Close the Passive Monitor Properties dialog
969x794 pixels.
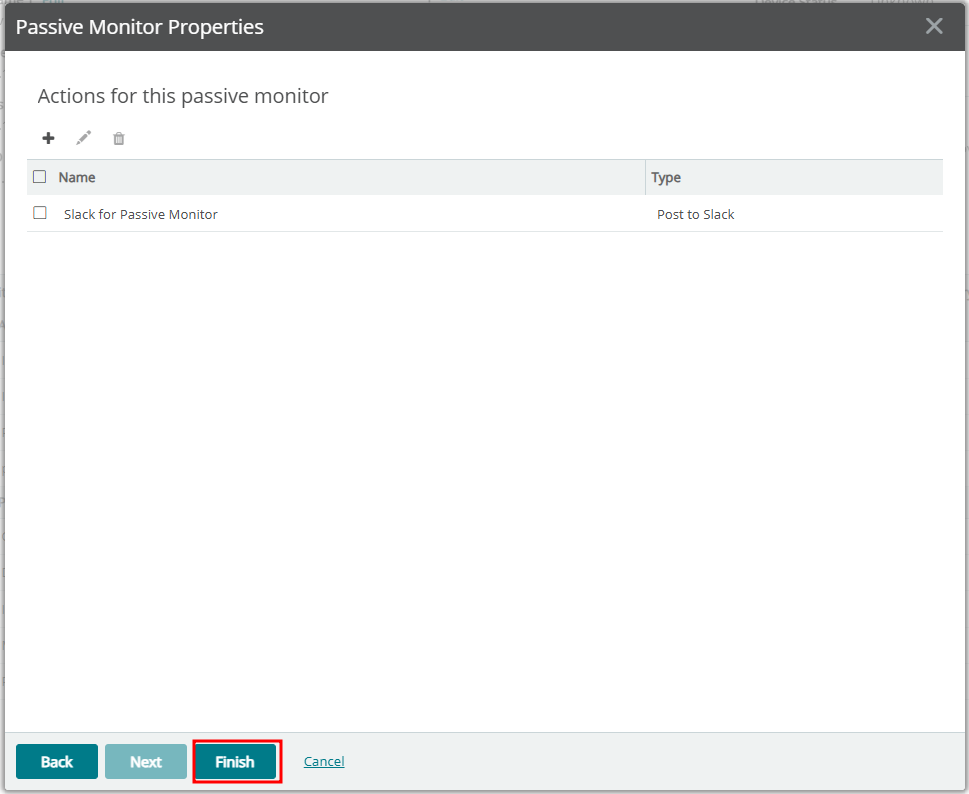(934, 26)
